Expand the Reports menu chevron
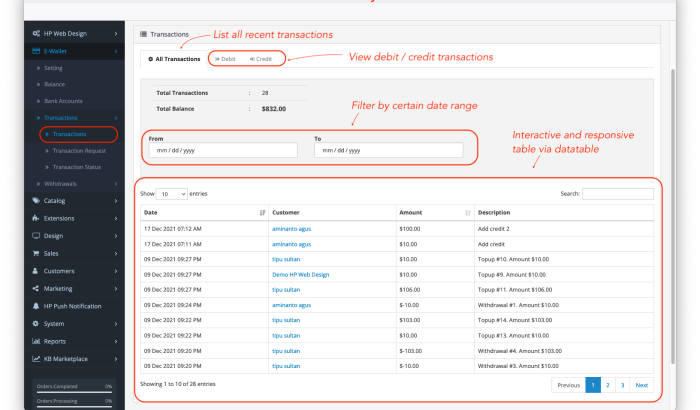This screenshot has height=410, width=700. coord(116,341)
